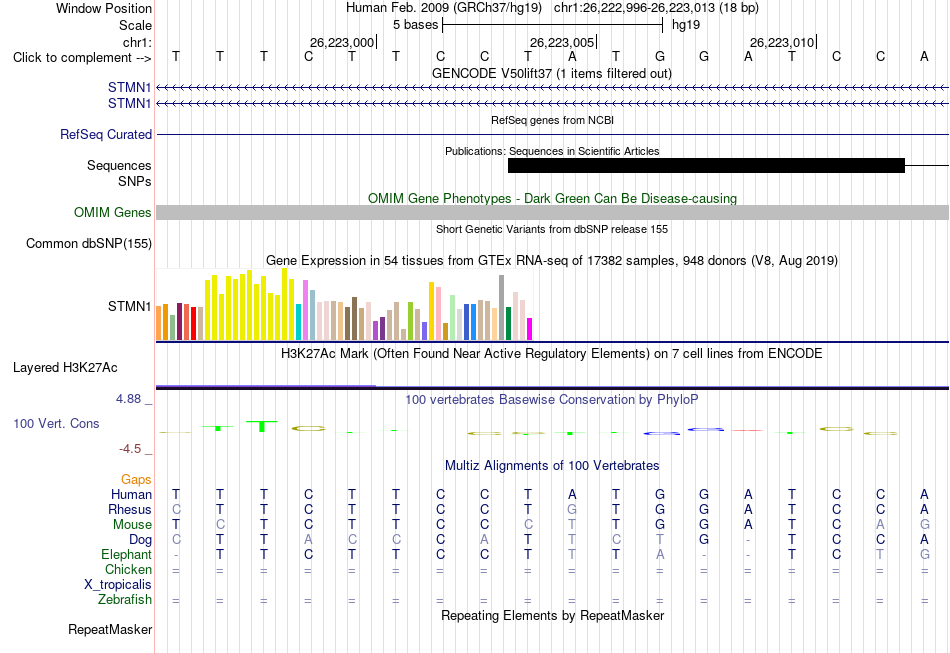Click the Gaps label in Multiz track
The image size is (950, 653).
pos(136,480)
